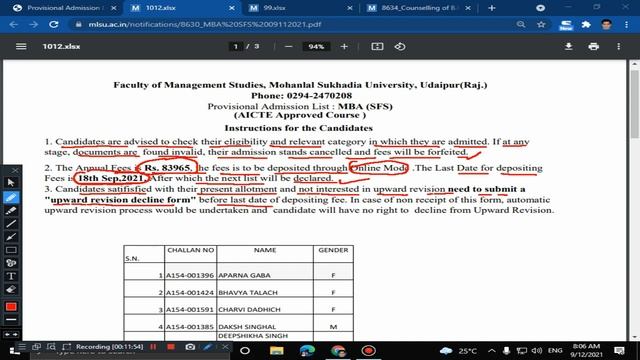Select the cursor arrow annotation tool
Image resolution: width=640 pixels, height=360 pixels.
coord(11,182)
